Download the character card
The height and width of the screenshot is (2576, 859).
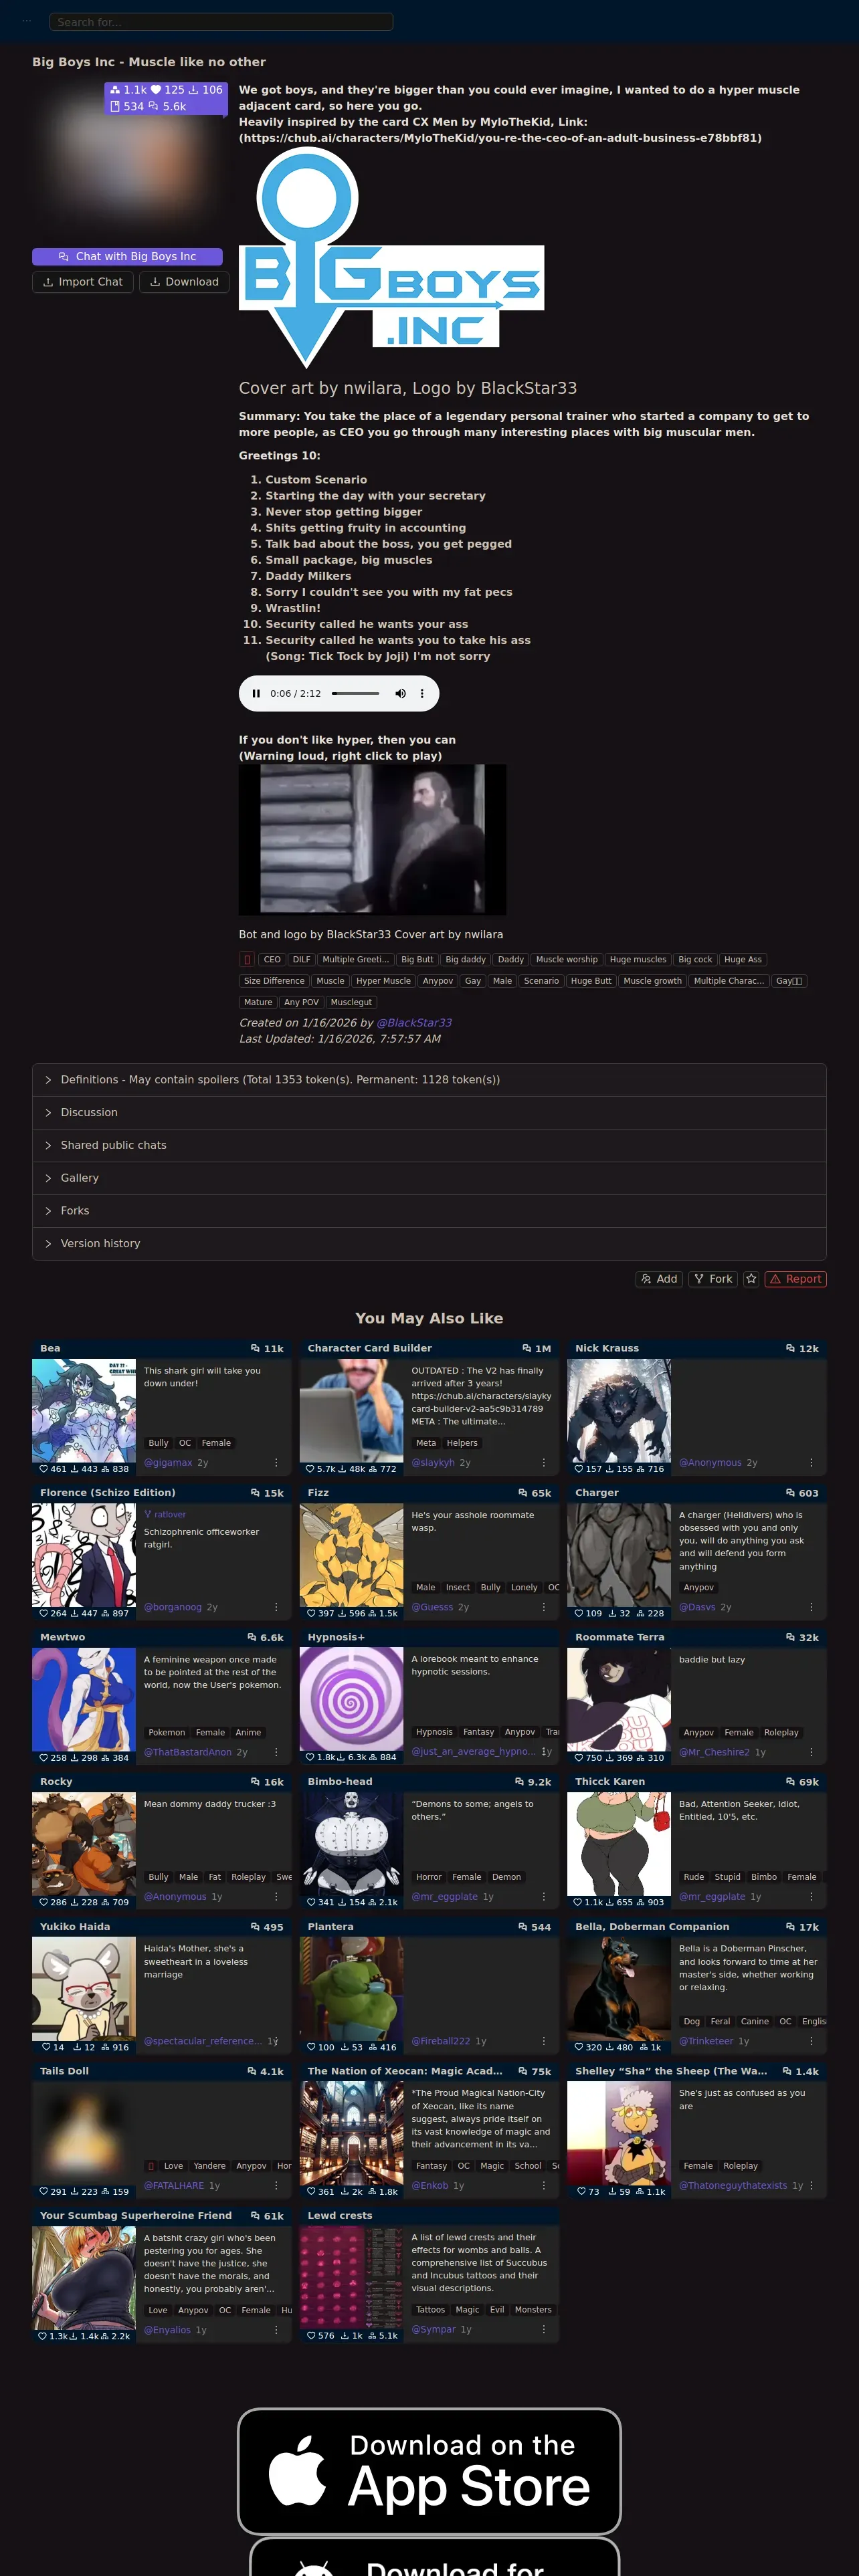pyautogui.click(x=184, y=282)
